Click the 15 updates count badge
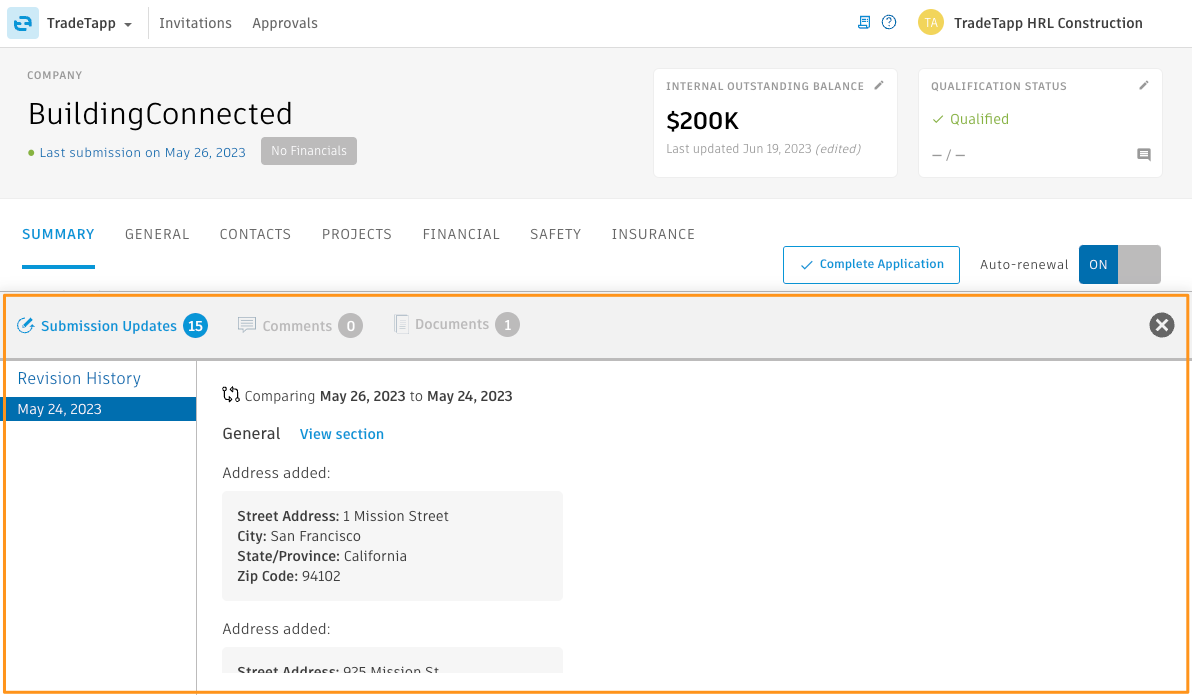Screen dimensions: 1192x695 pyautogui.click(x=195, y=325)
